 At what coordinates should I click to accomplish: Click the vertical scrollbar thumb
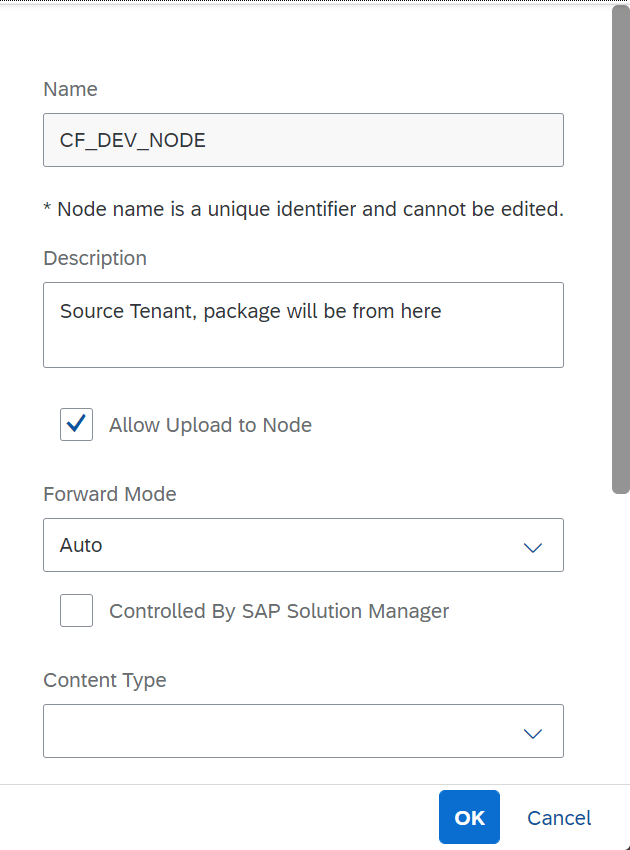tap(620, 250)
